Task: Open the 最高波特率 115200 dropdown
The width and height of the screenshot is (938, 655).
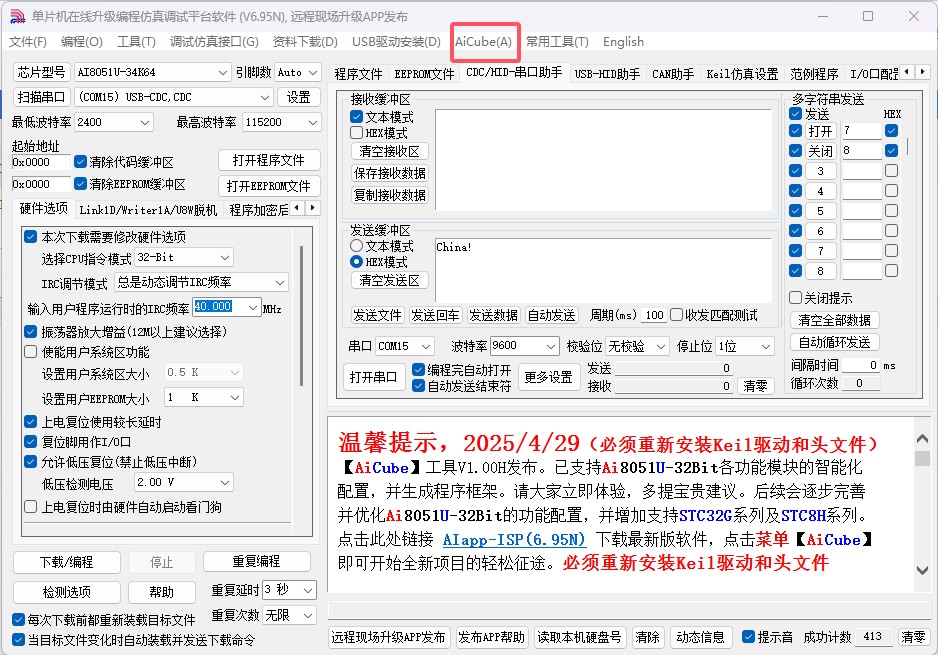Action: (282, 122)
